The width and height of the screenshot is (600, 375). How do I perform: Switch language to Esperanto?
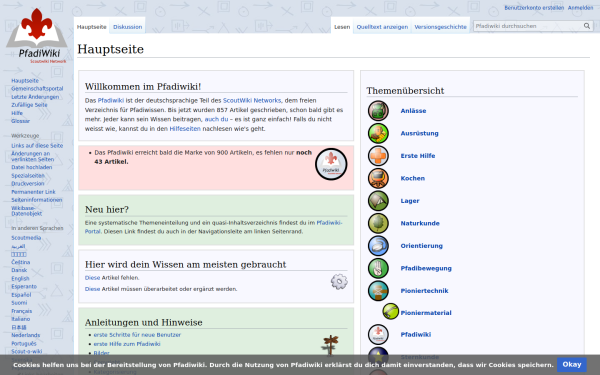click(x=24, y=287)
